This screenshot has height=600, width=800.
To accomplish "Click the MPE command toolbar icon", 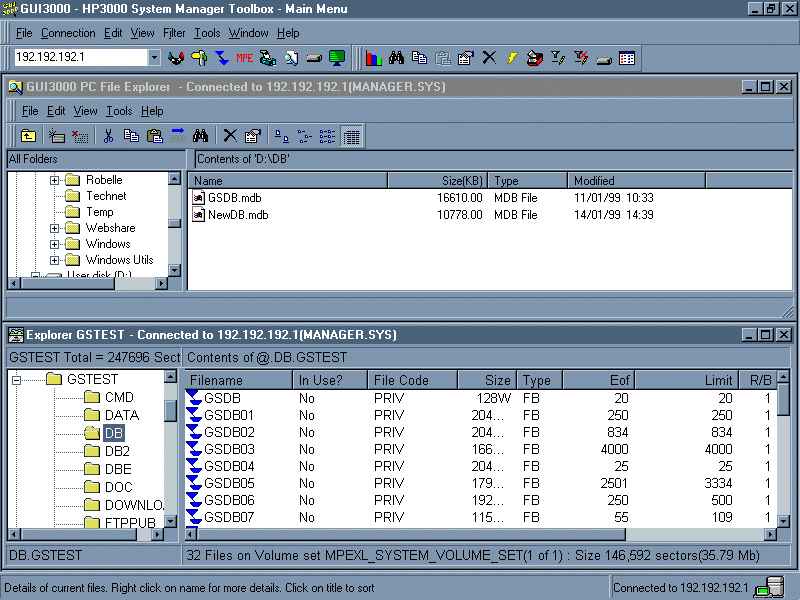I will click(244, 58).
